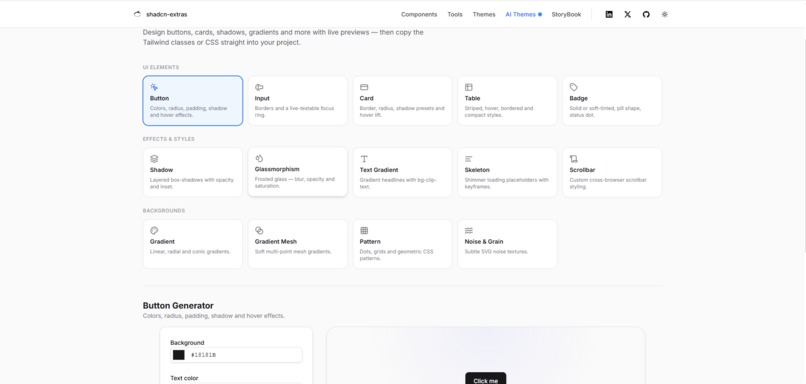Open the Skeleton generator title
This screenshot has height=384, width=806.
tap(477, 170)
